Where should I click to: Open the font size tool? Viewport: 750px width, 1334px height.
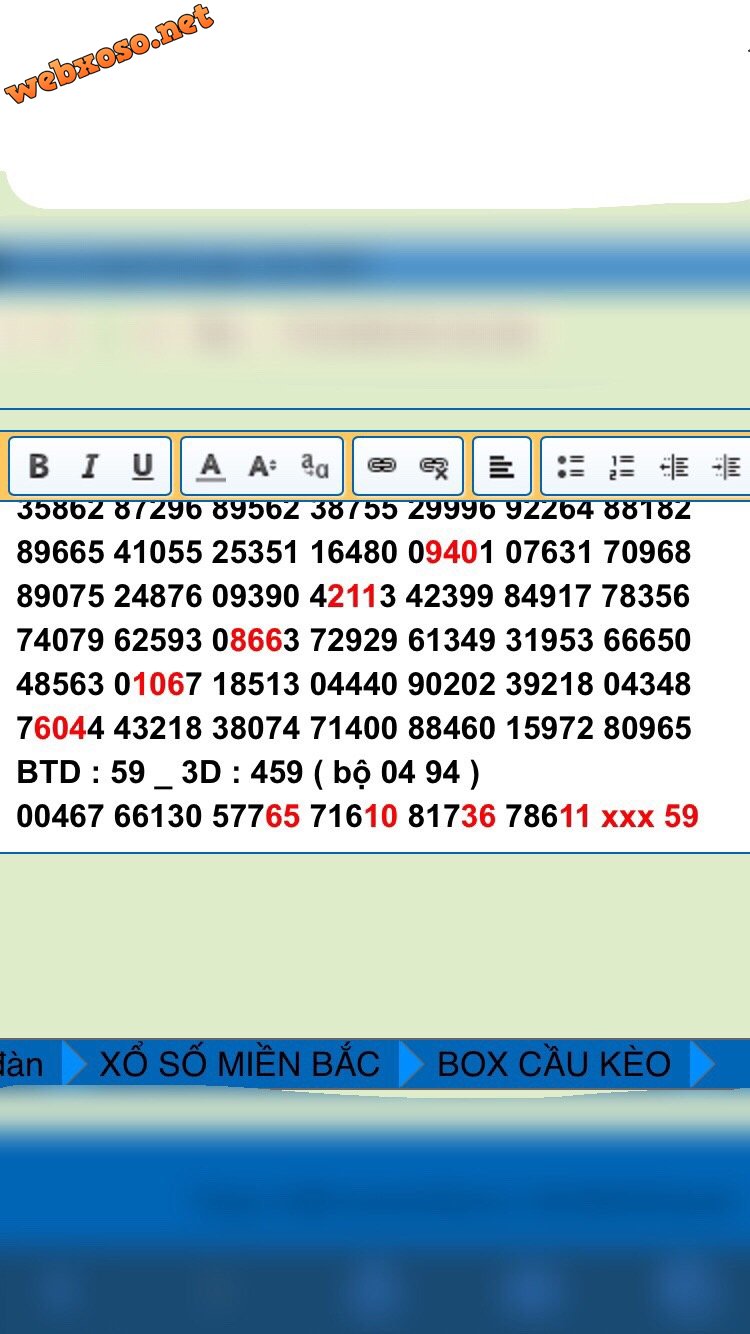tap(262, 466)
